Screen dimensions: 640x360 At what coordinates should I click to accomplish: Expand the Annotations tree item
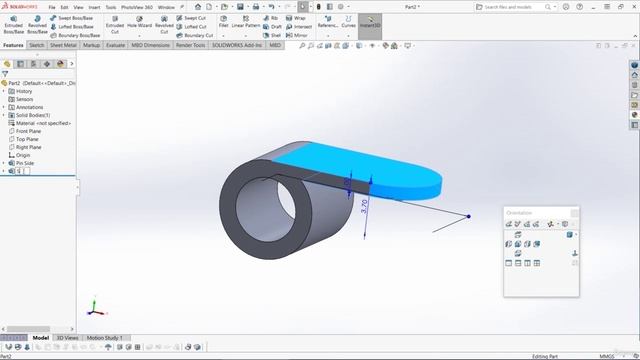4,107
